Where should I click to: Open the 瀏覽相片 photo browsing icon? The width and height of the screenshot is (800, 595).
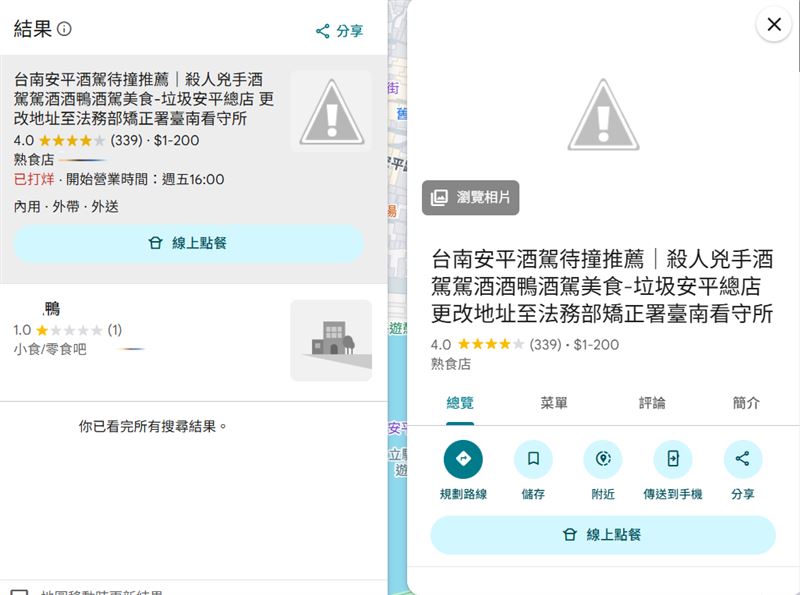(471, 197)
